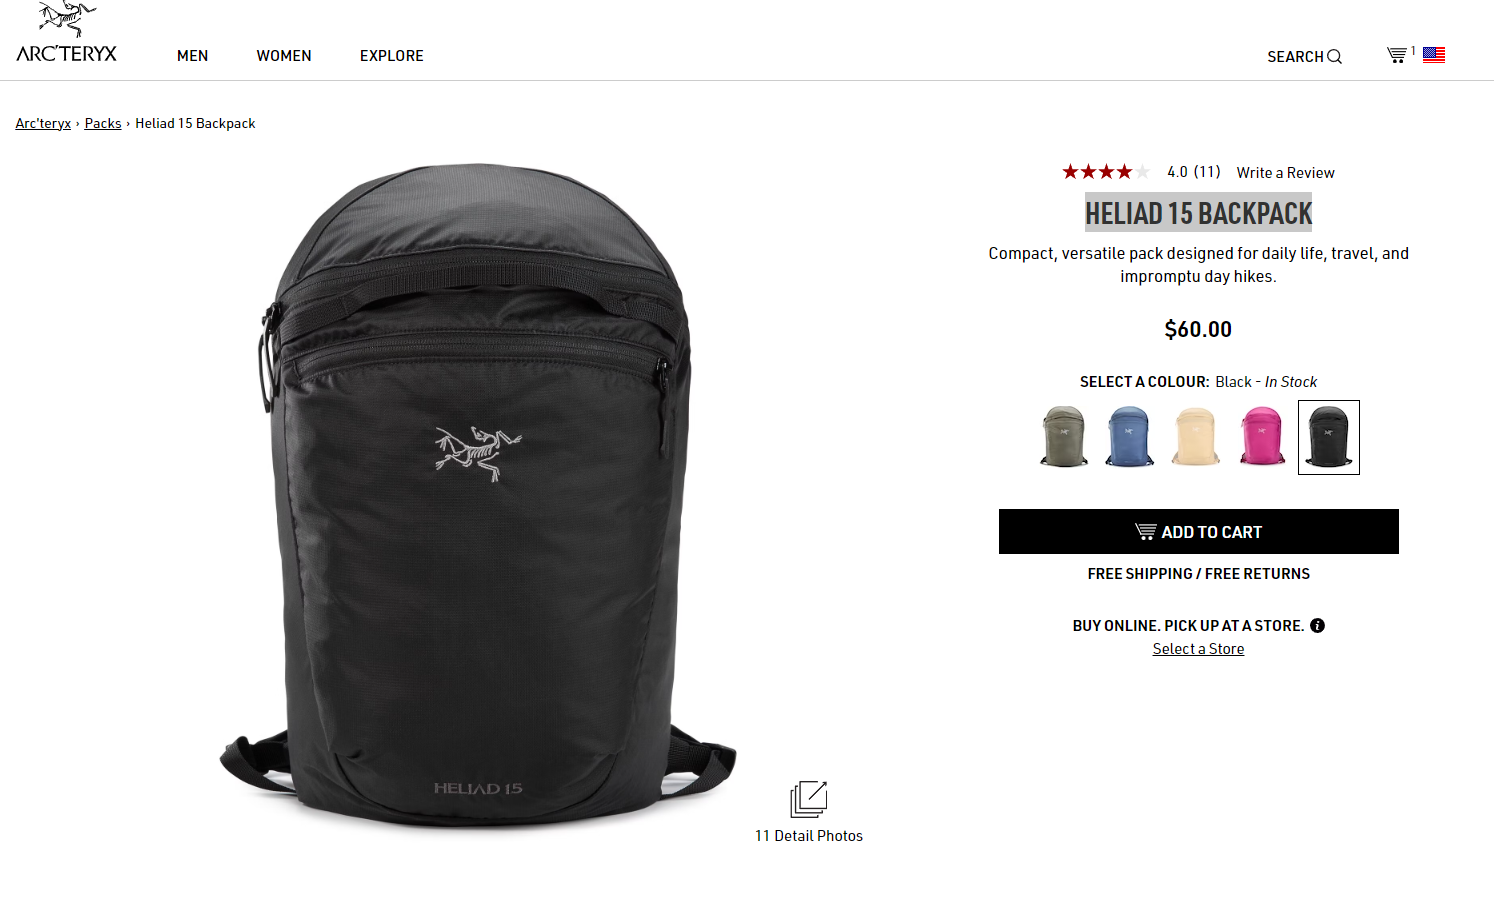Click the US flag country selector

pos(1434,55)
